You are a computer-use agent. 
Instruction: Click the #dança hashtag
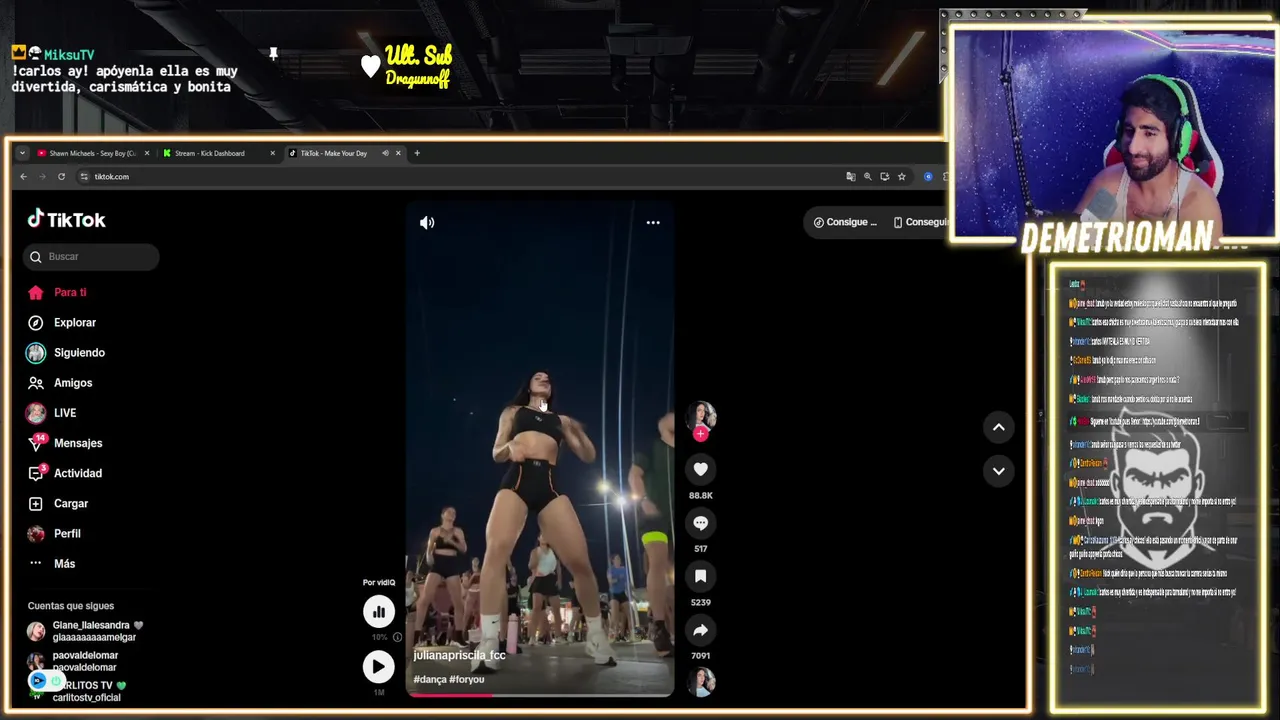click(430, 679)
